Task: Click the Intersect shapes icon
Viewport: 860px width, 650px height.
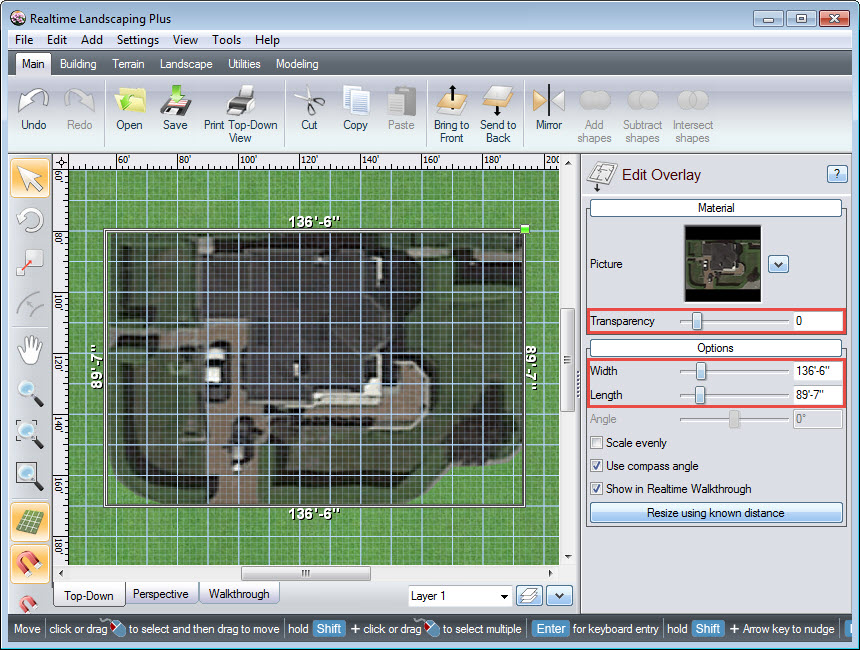Action: (693, 100)
